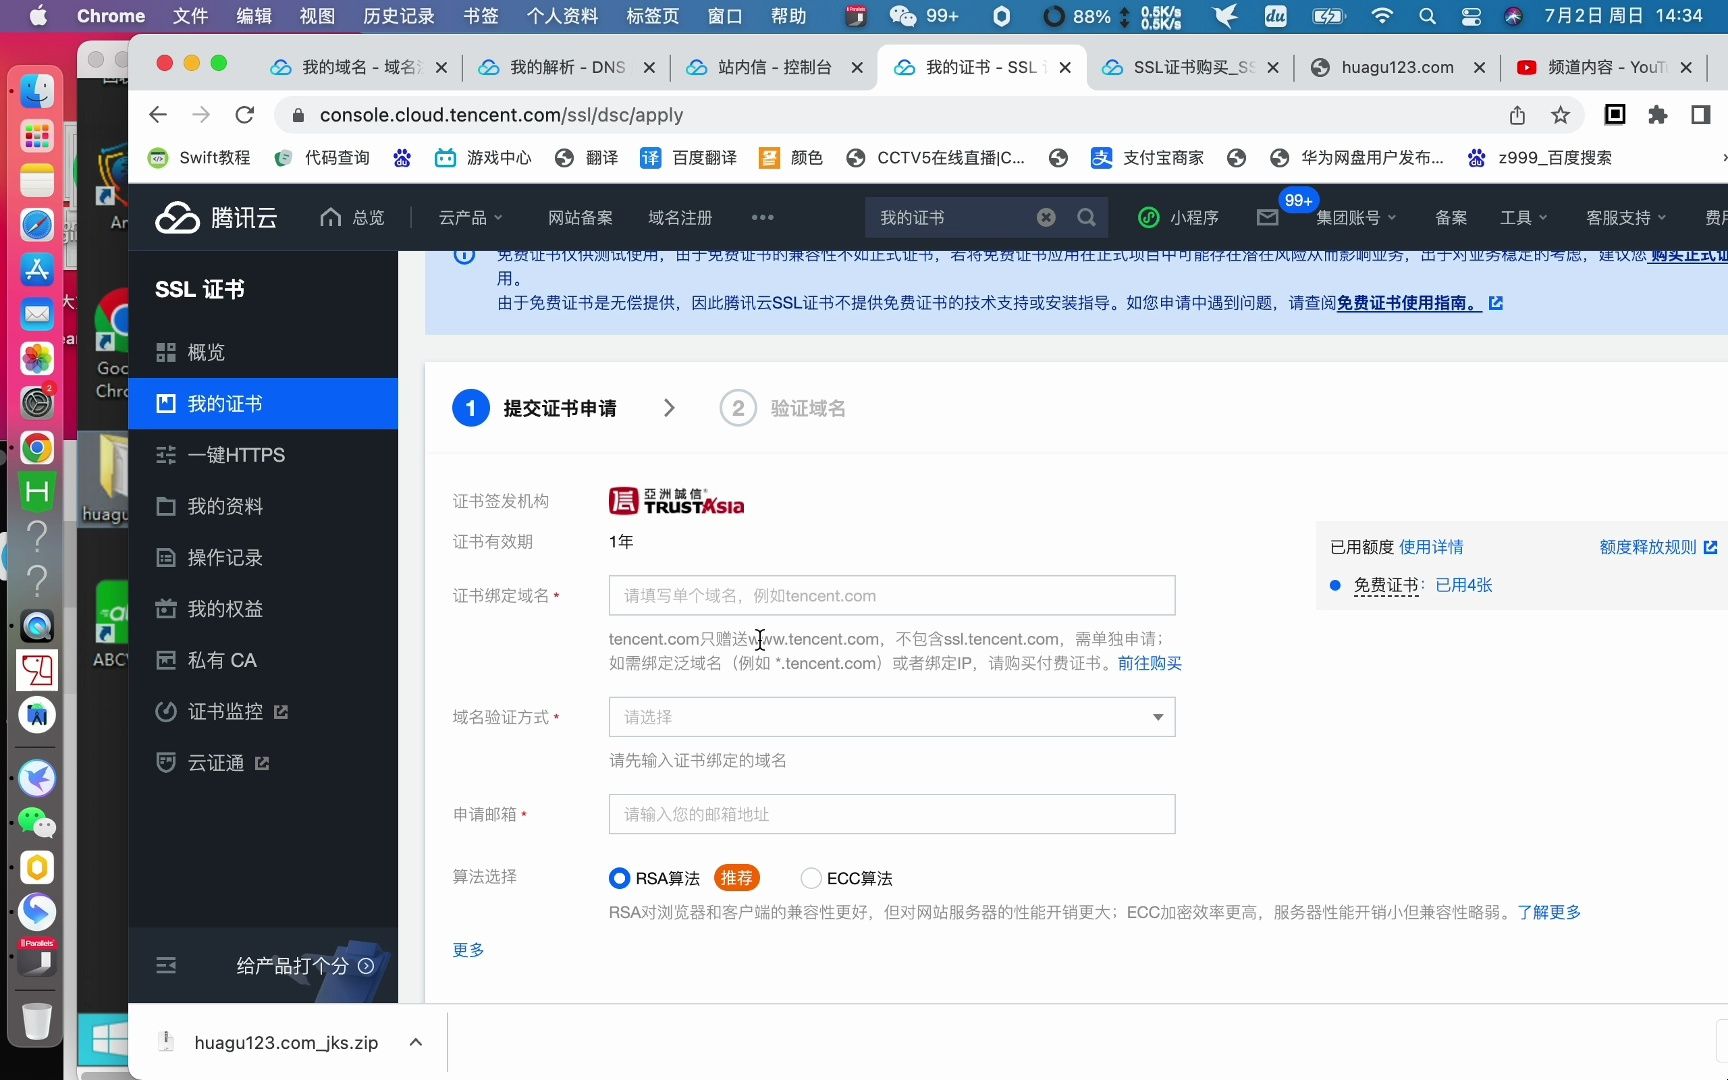This screenshot has width=1728, height=1080.
Task: Click the share page icon in address bar
Action: pos(1517,115)
